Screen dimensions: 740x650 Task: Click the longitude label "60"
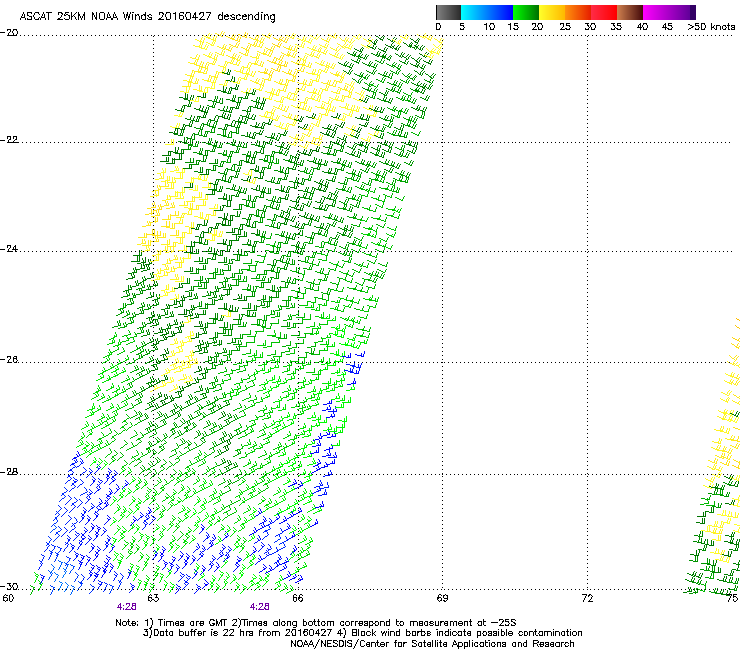point(8,599)
